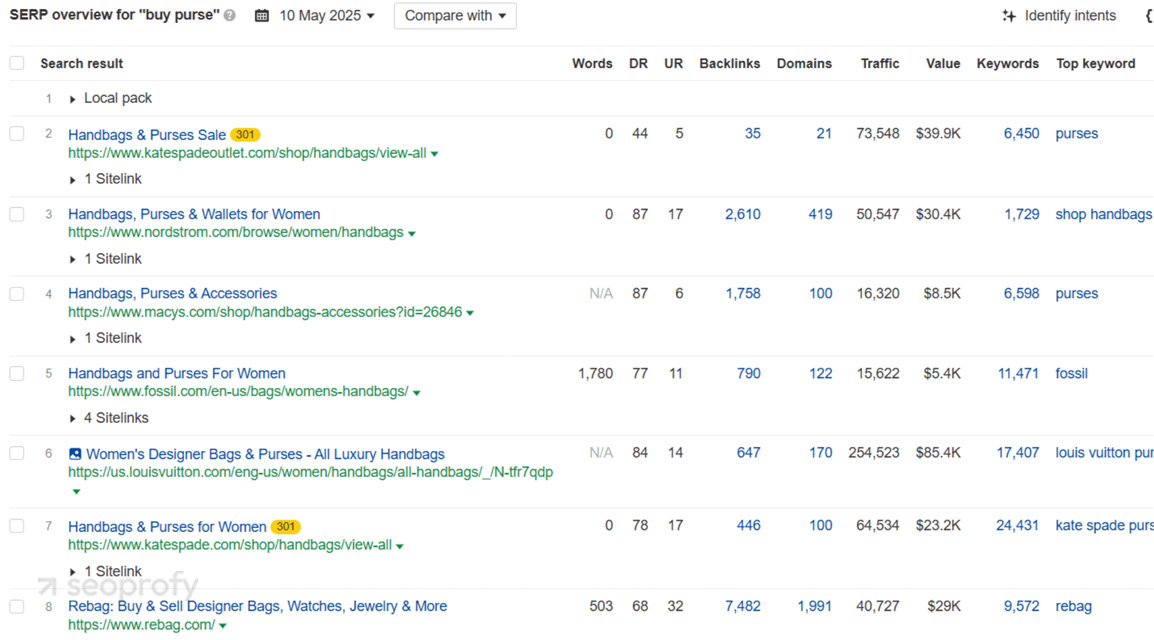Visit the fossil.com womens-handbags URL
The height and width of the screenshot is (640, 1154).
coord(238,391)
